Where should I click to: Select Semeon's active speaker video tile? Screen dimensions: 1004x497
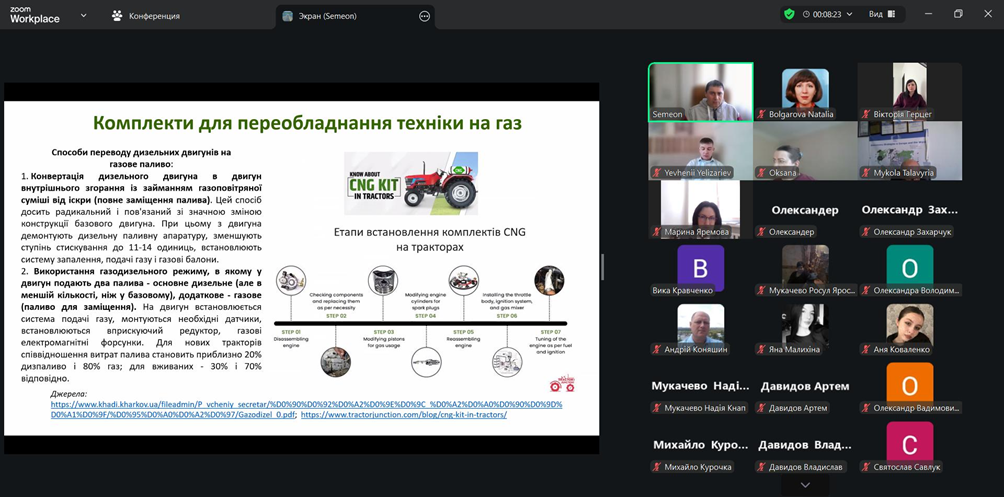coord(700,92)
